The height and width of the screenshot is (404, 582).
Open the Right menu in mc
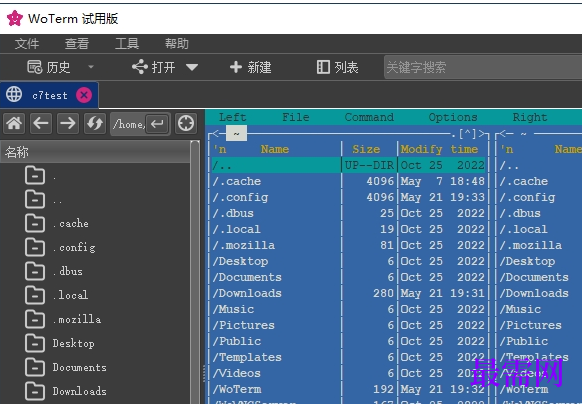coord(530,117)
